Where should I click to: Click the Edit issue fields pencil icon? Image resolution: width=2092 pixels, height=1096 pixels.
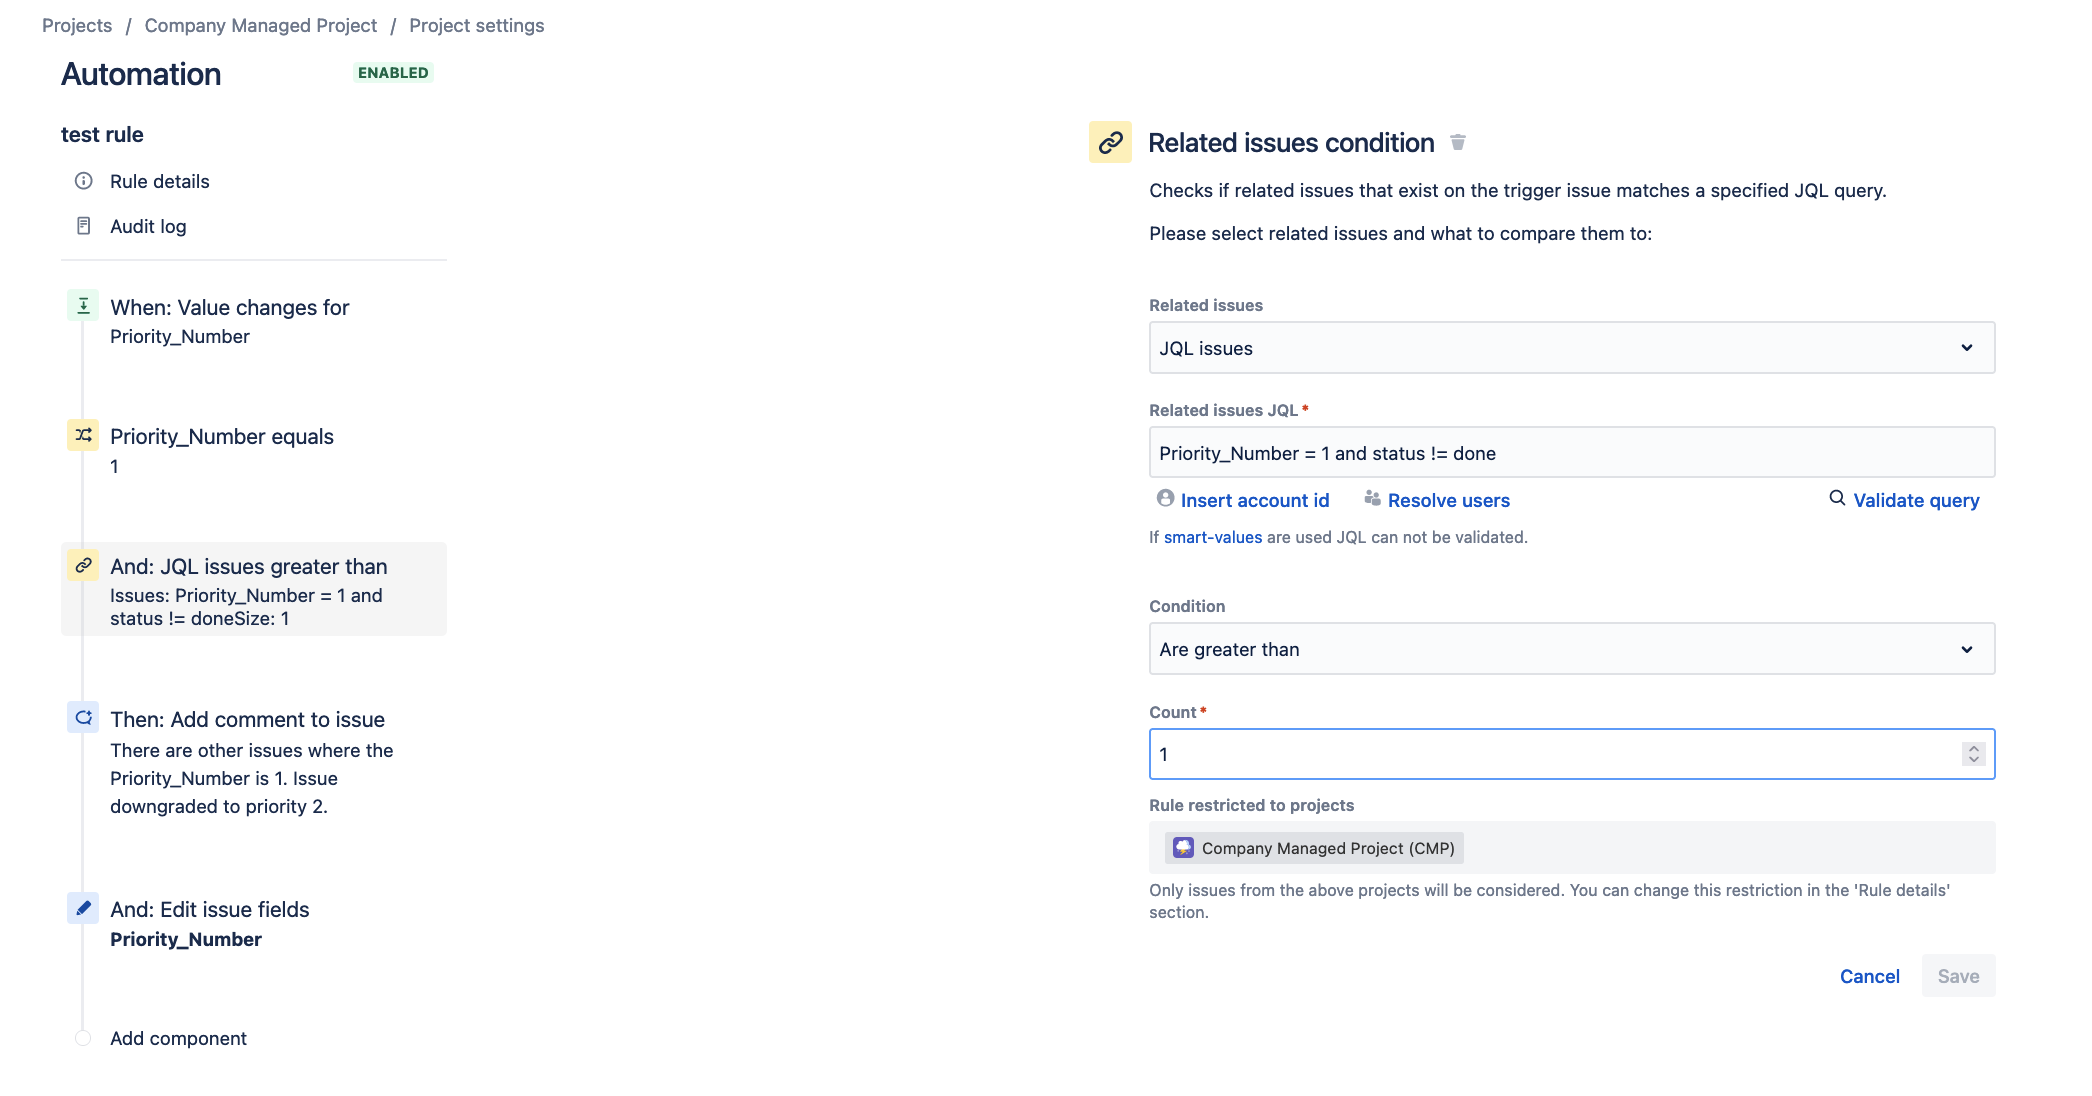coord(83,908)
